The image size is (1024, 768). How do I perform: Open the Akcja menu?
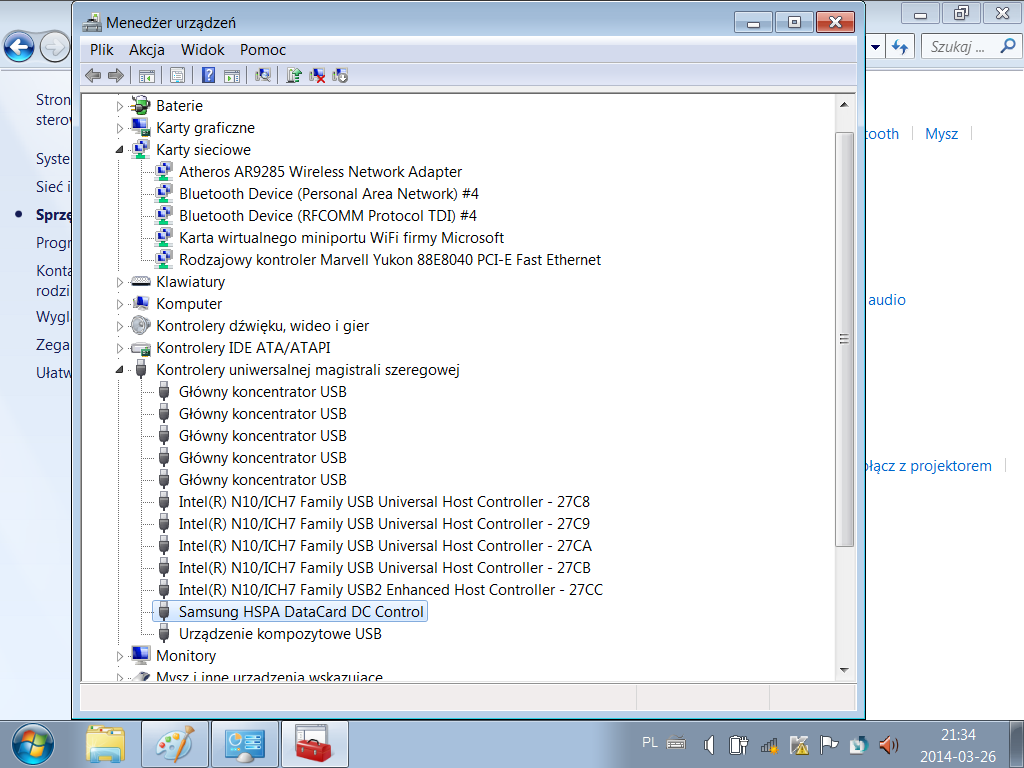click(x=147, y=50)
